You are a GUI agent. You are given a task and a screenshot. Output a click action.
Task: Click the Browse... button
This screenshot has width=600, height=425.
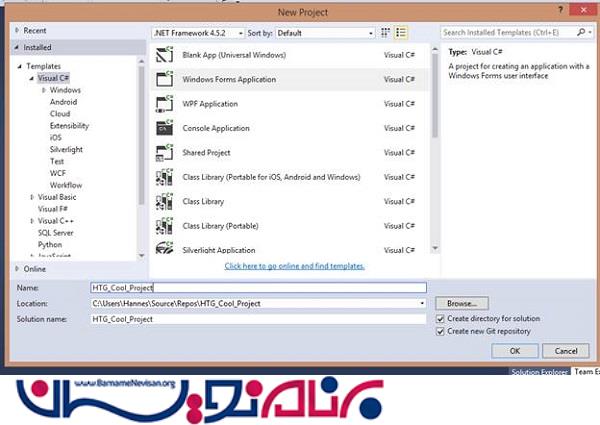point(462,303)
